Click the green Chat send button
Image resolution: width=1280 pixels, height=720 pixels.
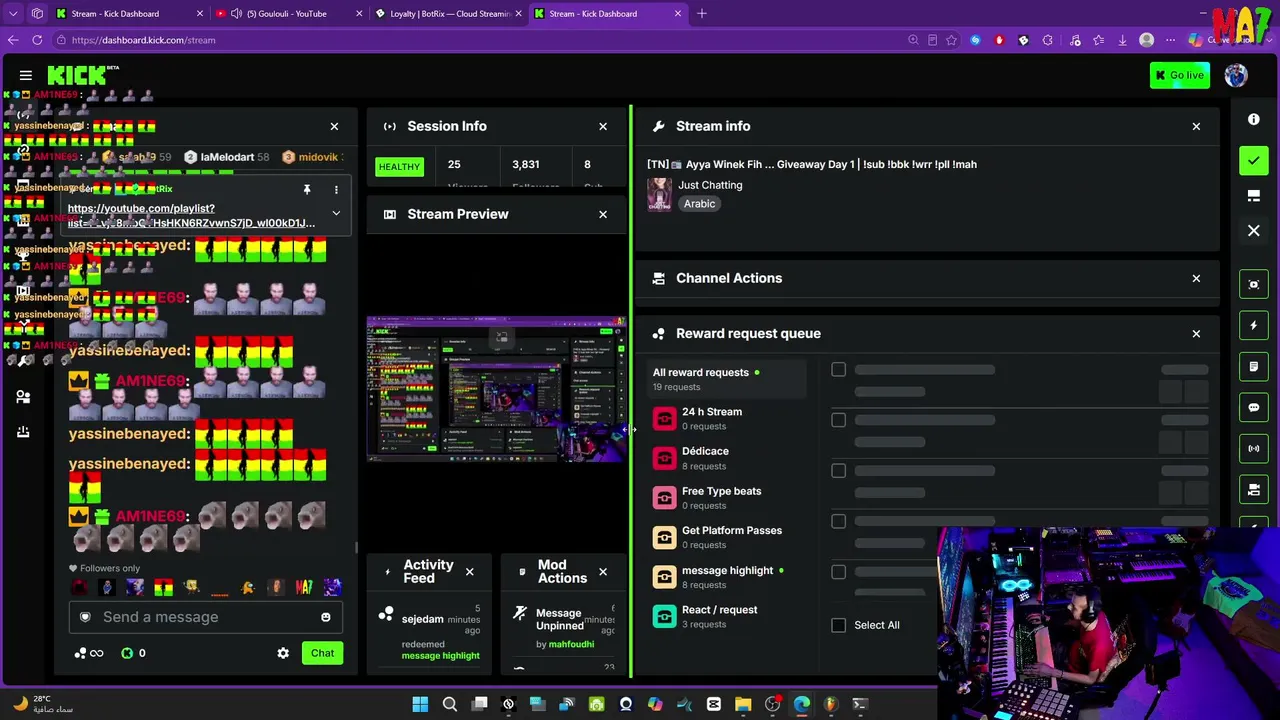pos(322,653)
